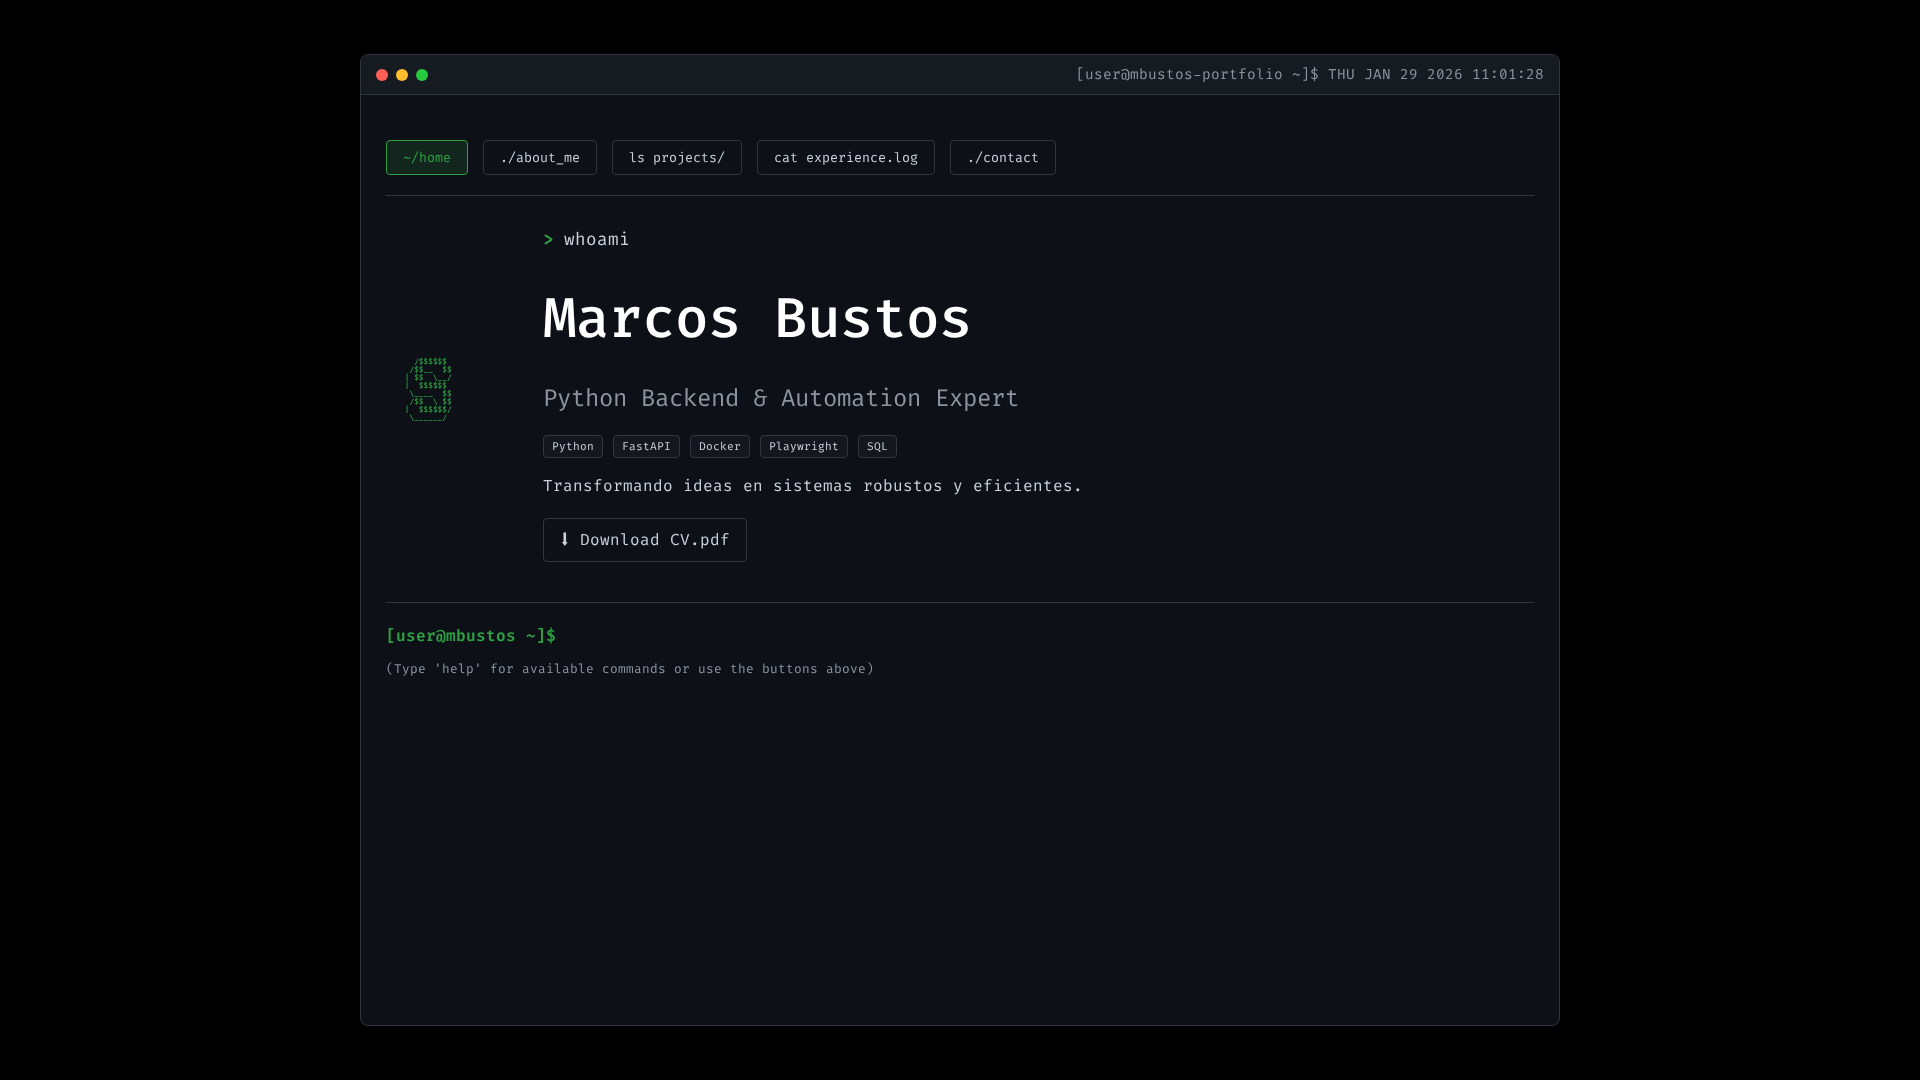This screenshot has height=1080, width=1920.
Task: Focus the [user@mbustos ~]$ command prompt
Action: (471, 636)
